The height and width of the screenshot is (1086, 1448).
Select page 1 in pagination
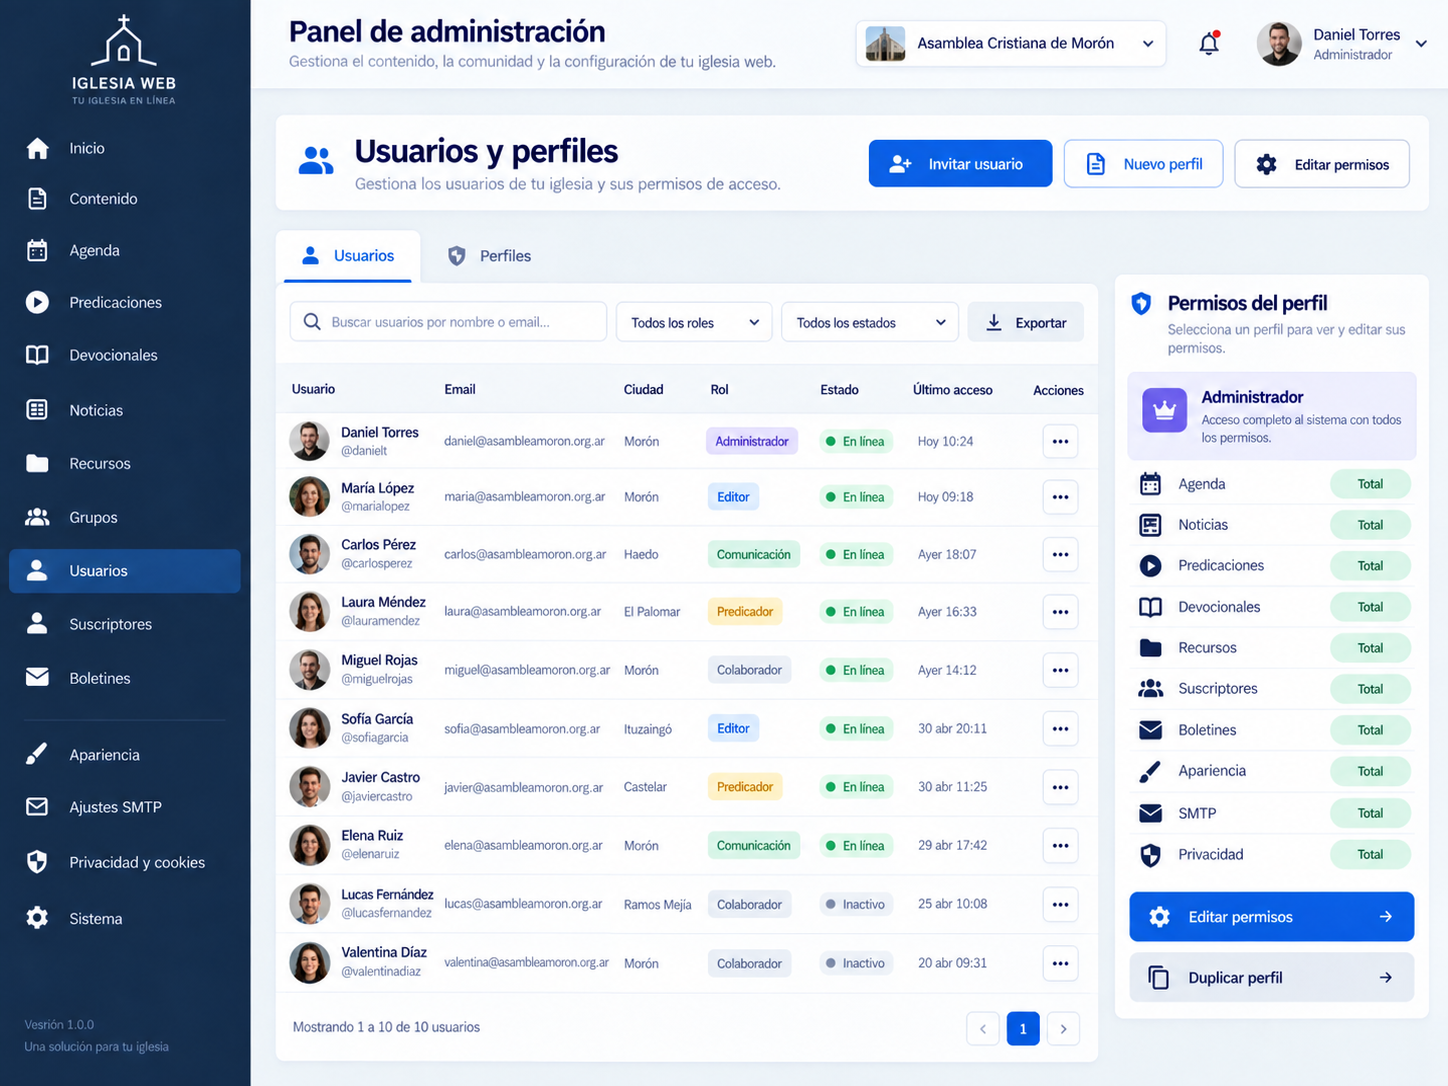(x=1023, y=1028)
